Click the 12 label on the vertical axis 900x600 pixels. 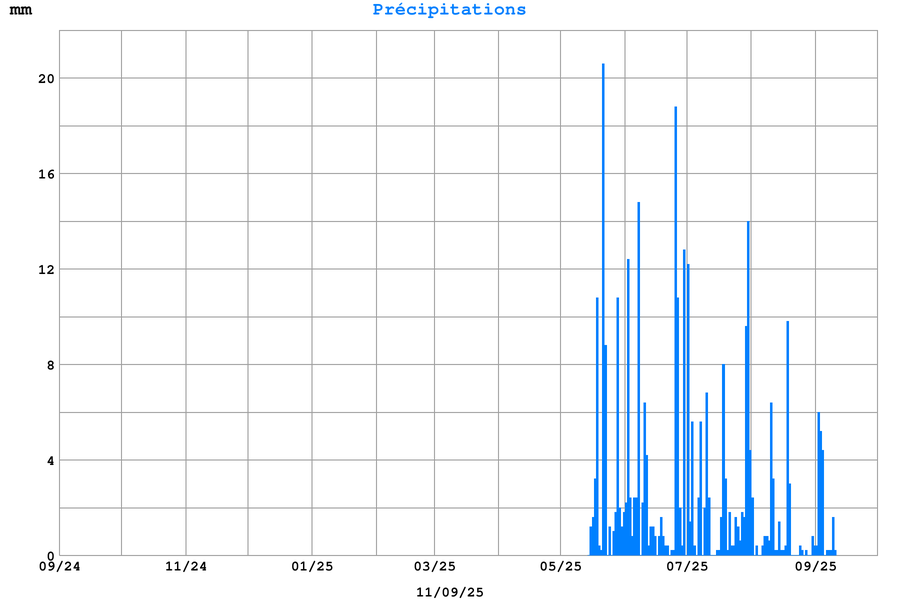click(45, 269)
